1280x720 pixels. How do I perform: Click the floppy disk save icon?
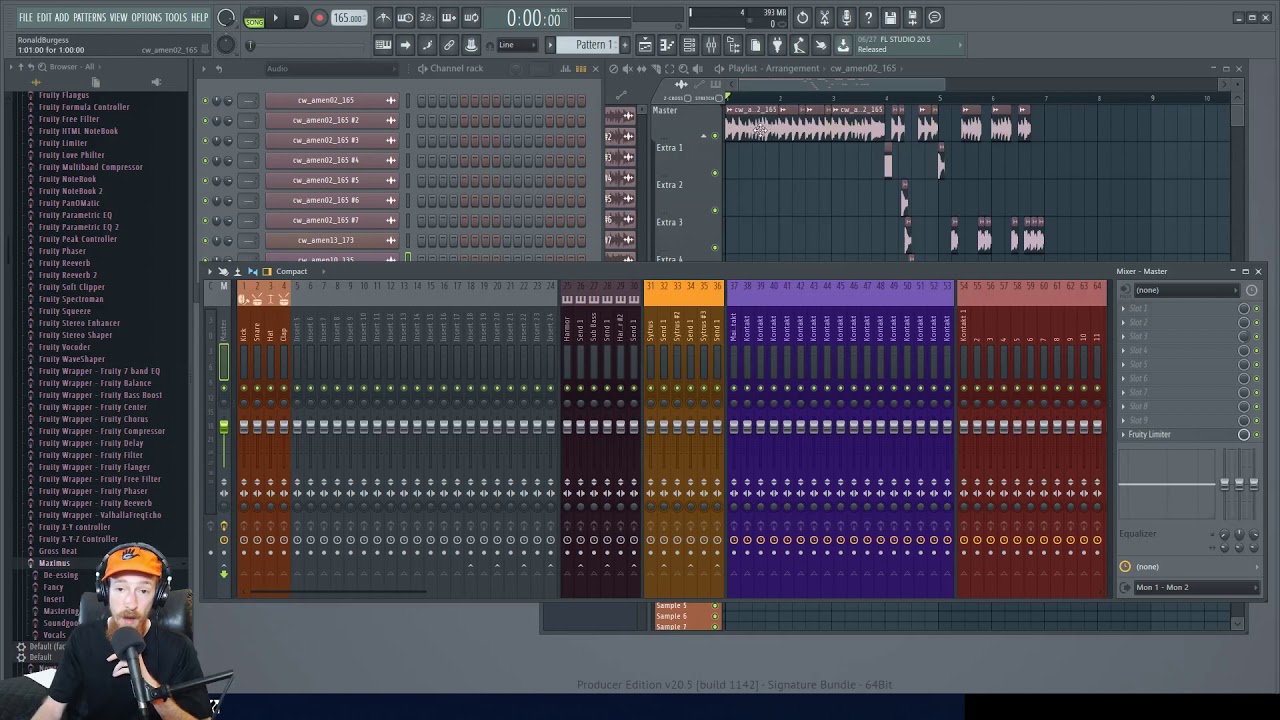pyautogui.click(x=890, y=18)
